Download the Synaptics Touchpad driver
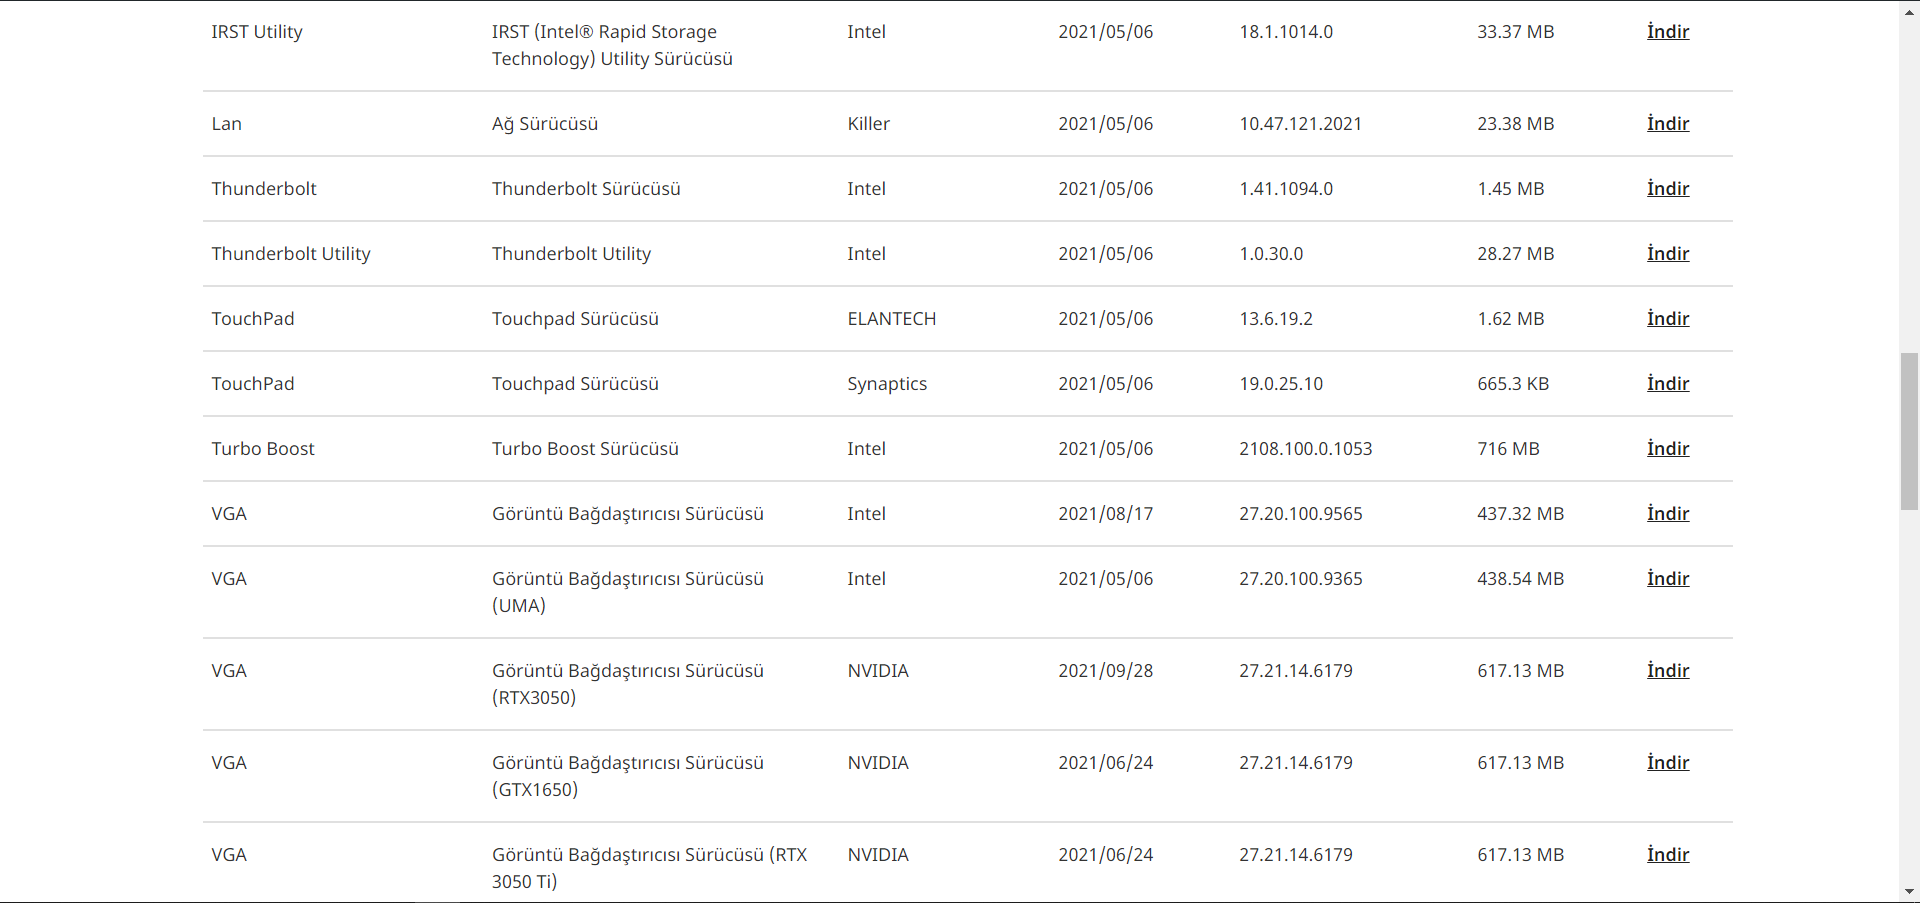 point(1668,384)
